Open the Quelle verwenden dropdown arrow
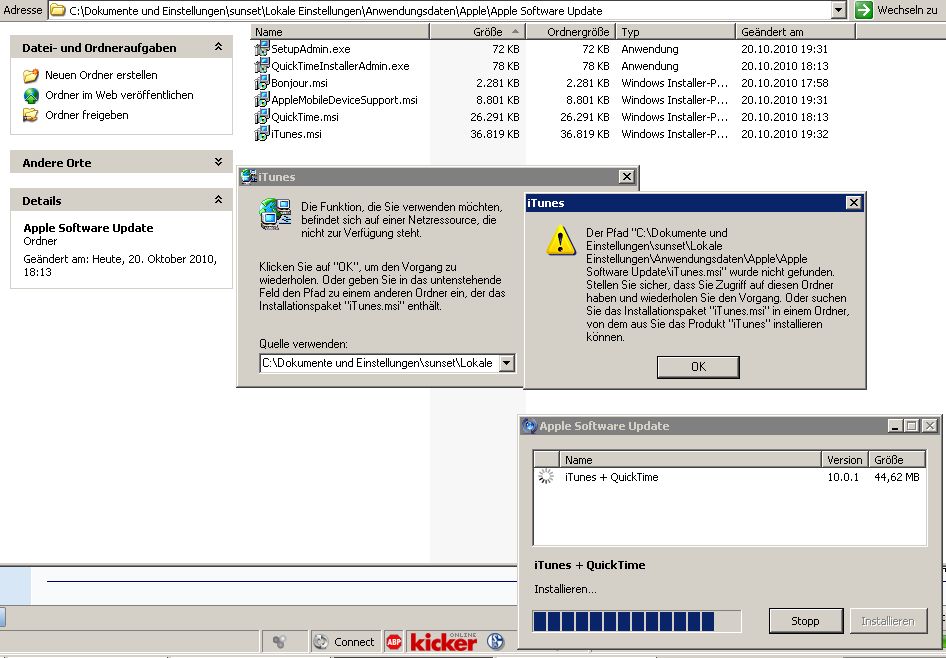The image size is (946, 658). tap(507, 363)
